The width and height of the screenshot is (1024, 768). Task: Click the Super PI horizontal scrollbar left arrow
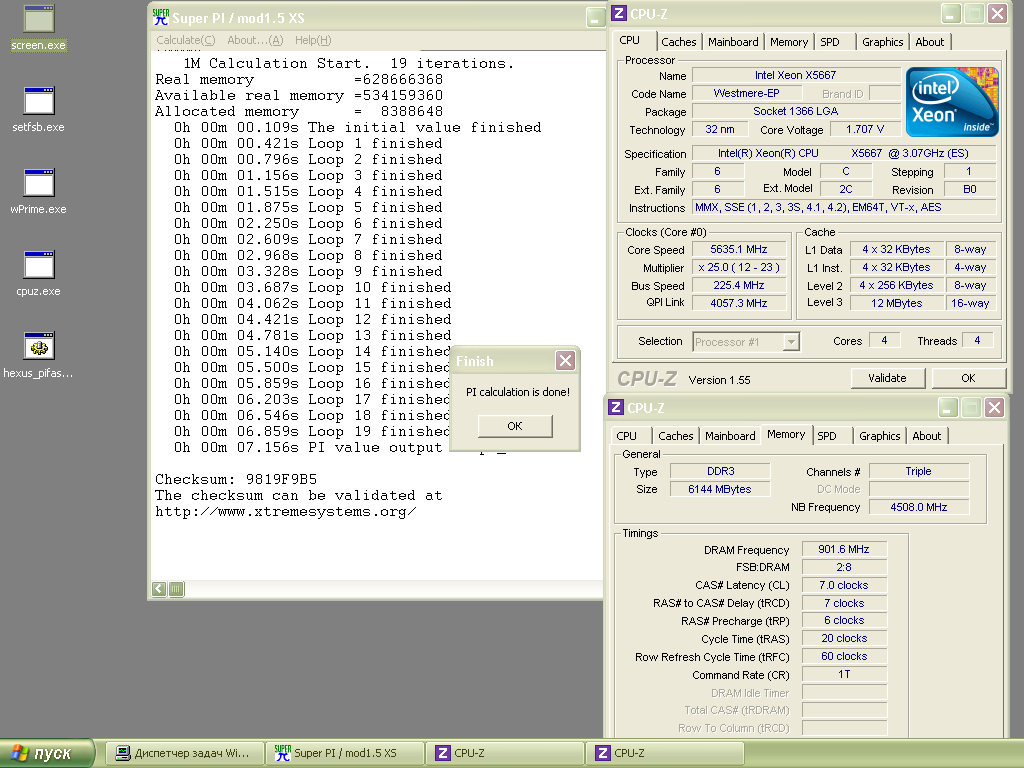pyautogui.click(x=159, y=589)
